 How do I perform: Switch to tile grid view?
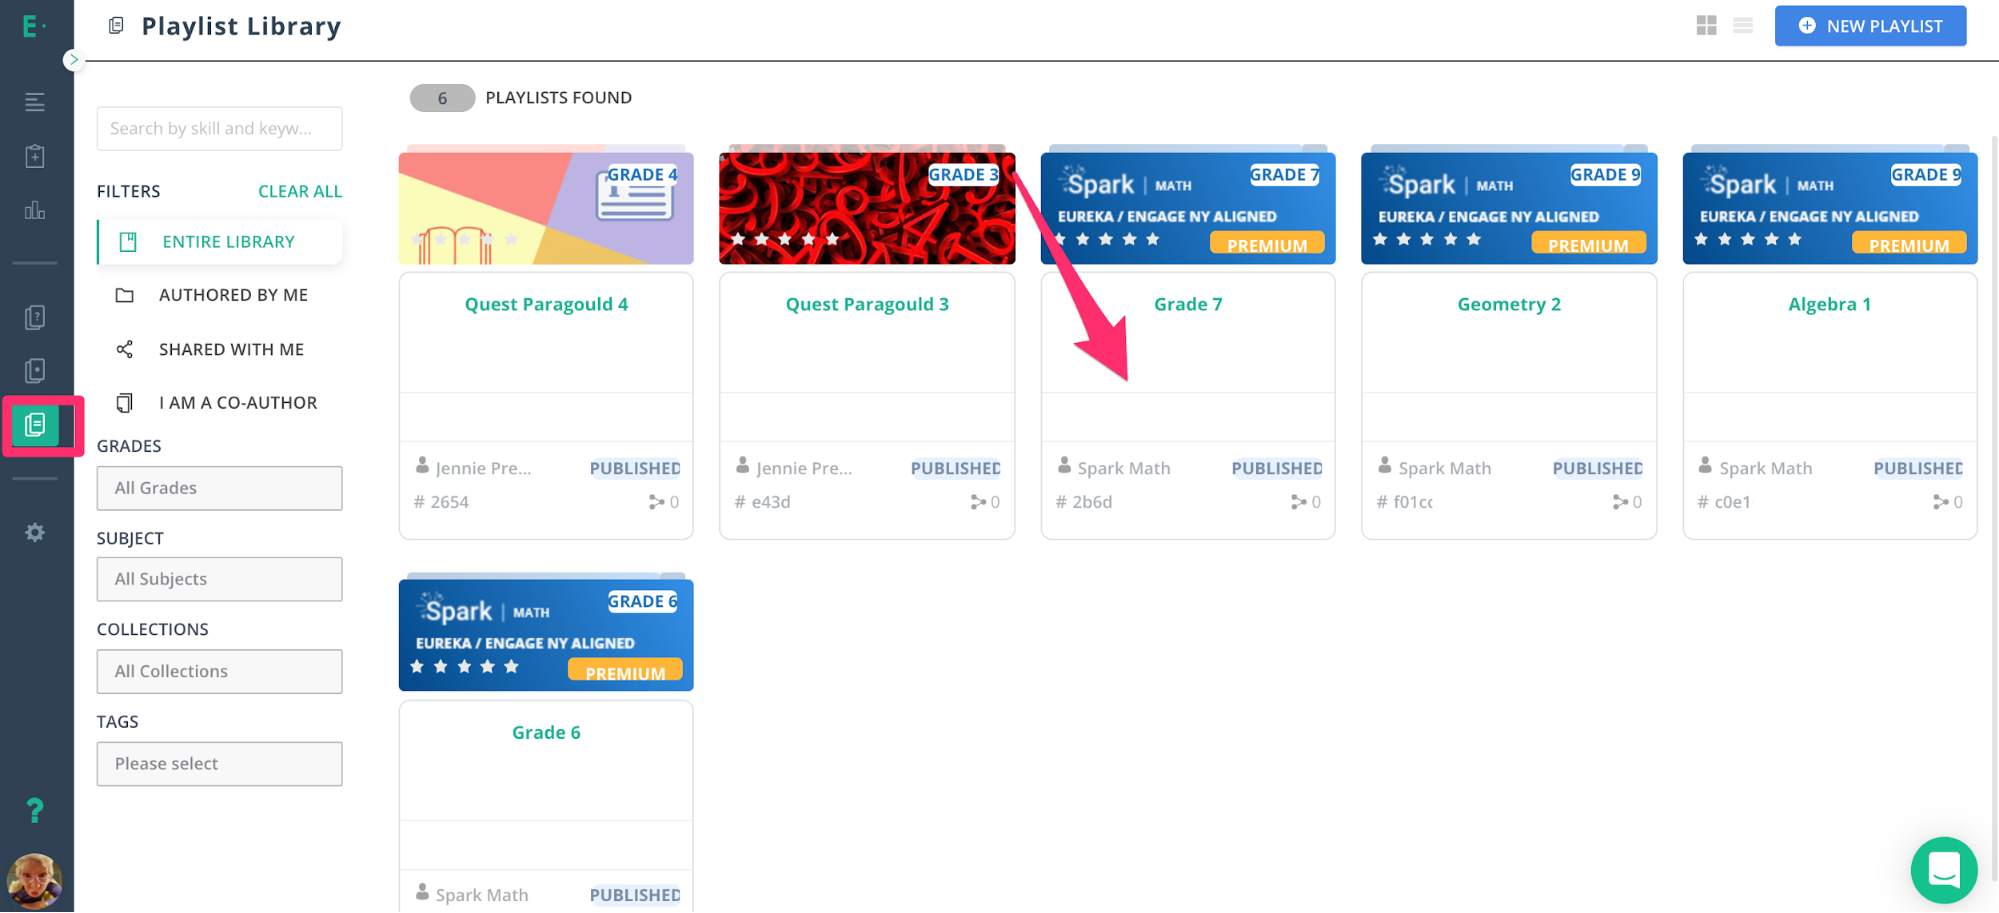1707,26
